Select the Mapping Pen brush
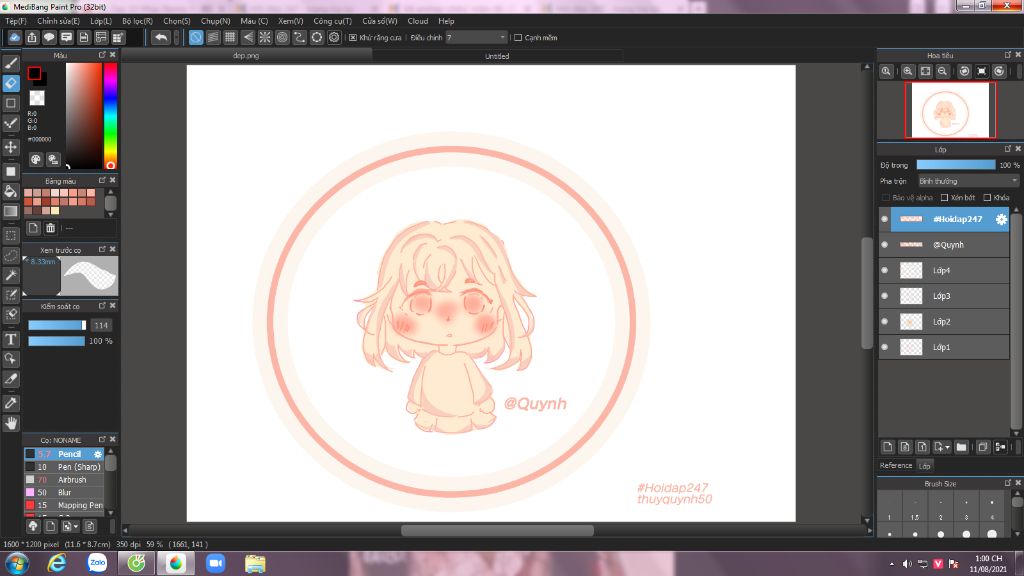 pos(64,505)
